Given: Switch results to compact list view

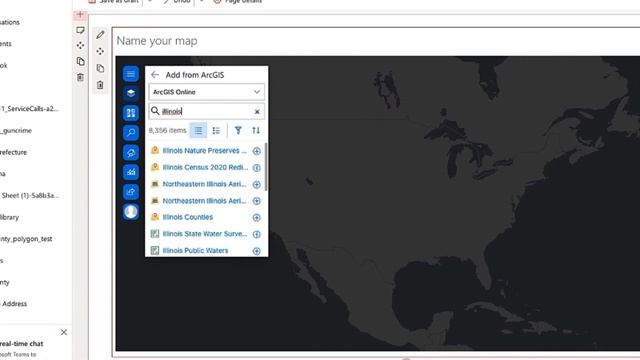Looking at the screenshot, I should click(198, 131).
